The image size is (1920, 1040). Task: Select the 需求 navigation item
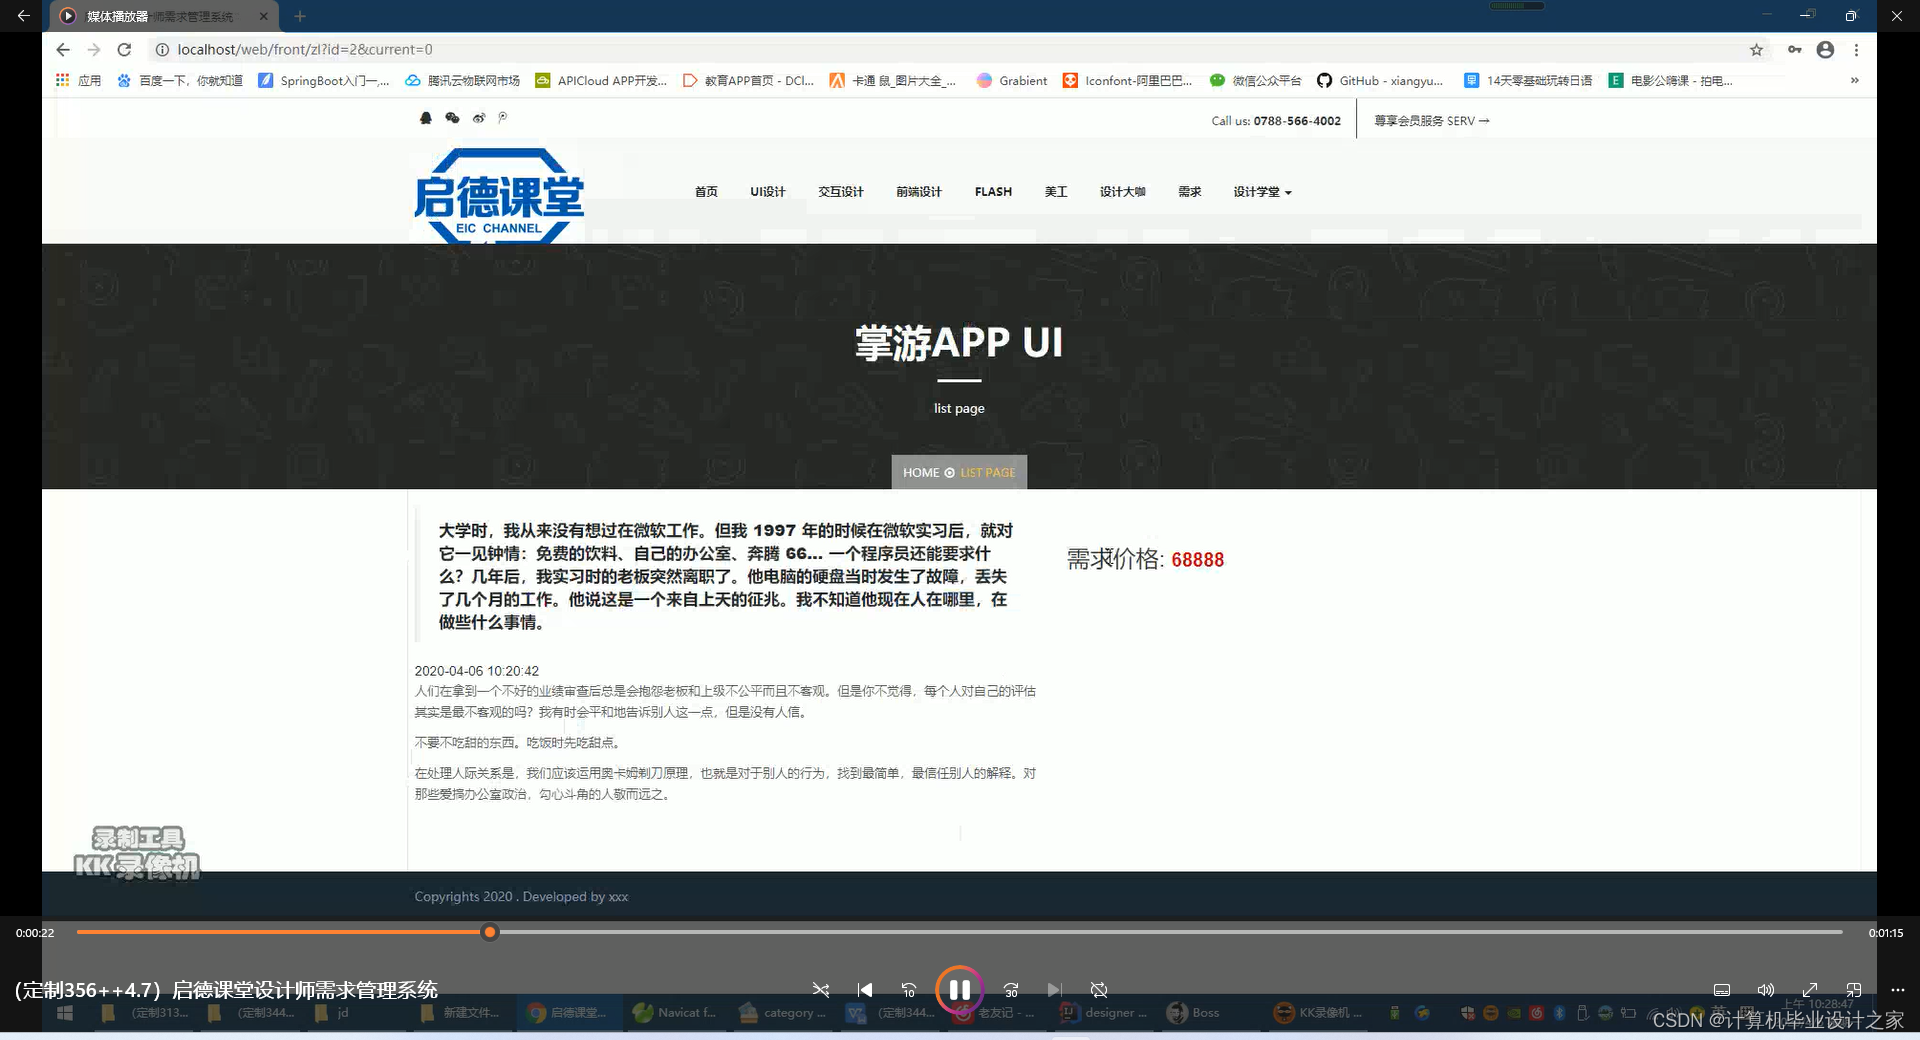[1189, 192]
